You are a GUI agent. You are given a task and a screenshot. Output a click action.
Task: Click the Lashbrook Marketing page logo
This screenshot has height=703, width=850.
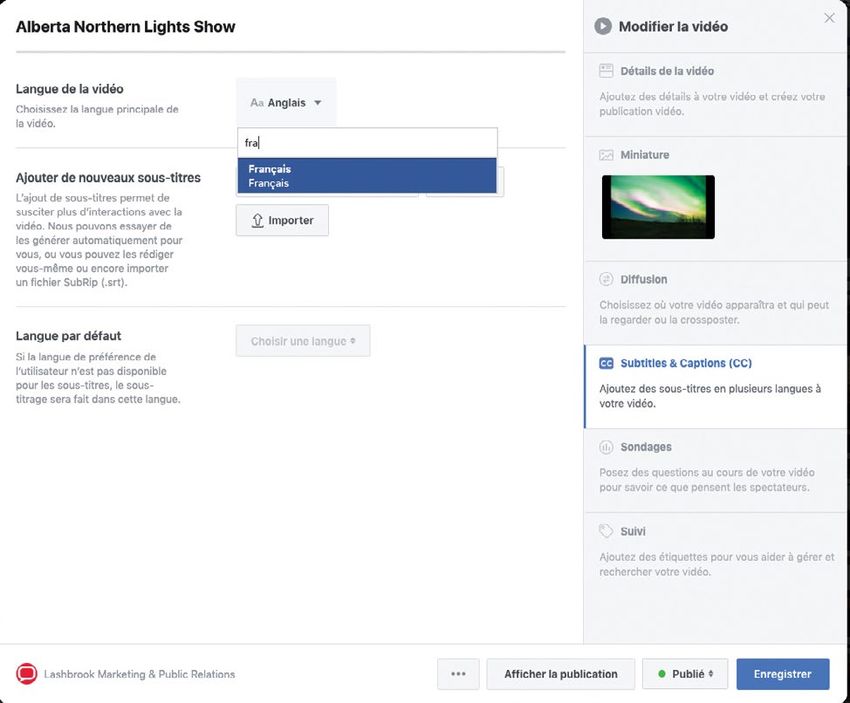click(x=27, y=674)
